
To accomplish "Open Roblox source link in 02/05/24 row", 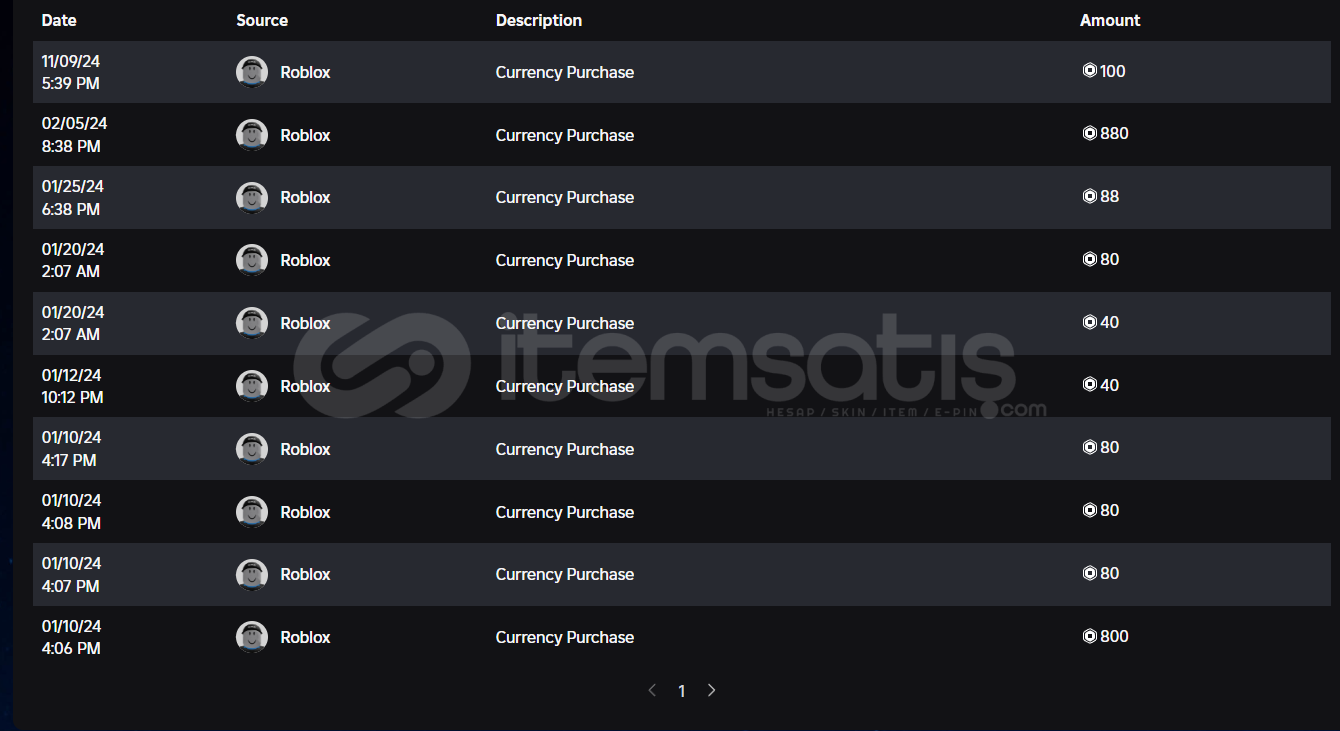I will pyautogui.click(x=305, y=135).
